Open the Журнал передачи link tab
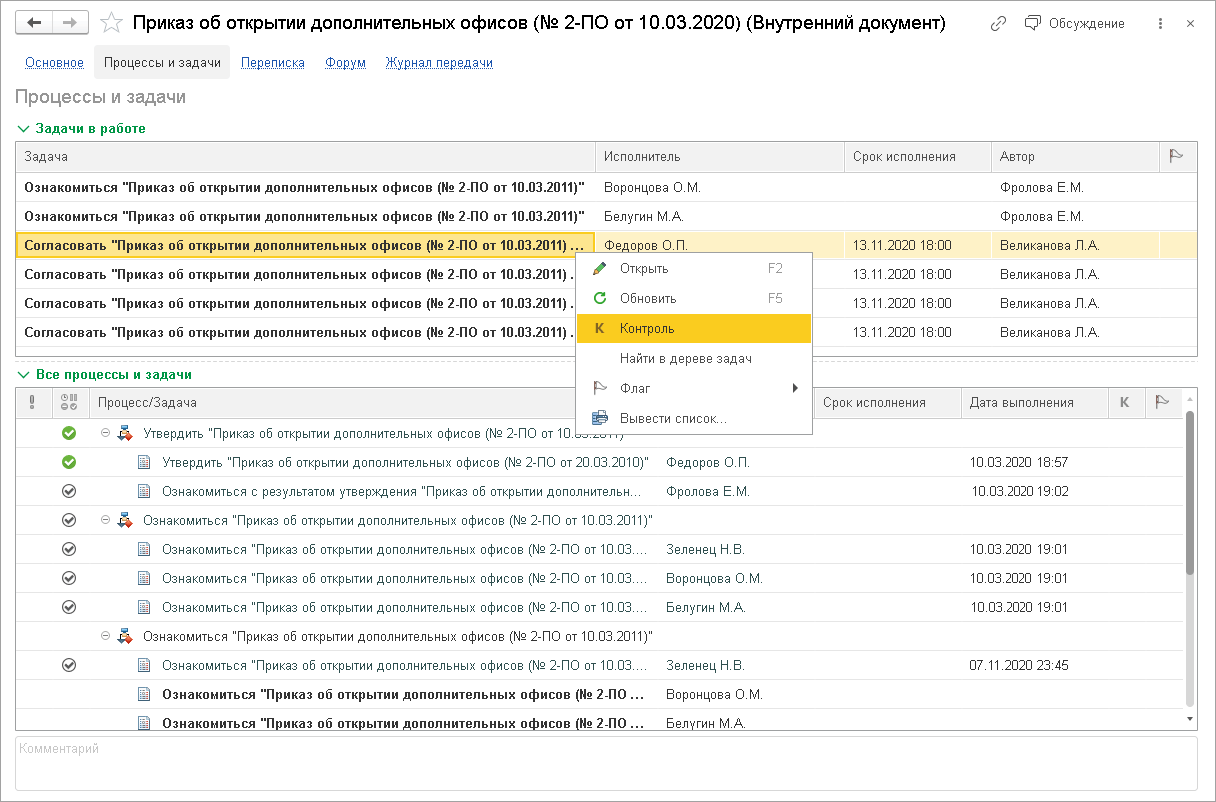1216x802 pixels. [x=439, y=62]
